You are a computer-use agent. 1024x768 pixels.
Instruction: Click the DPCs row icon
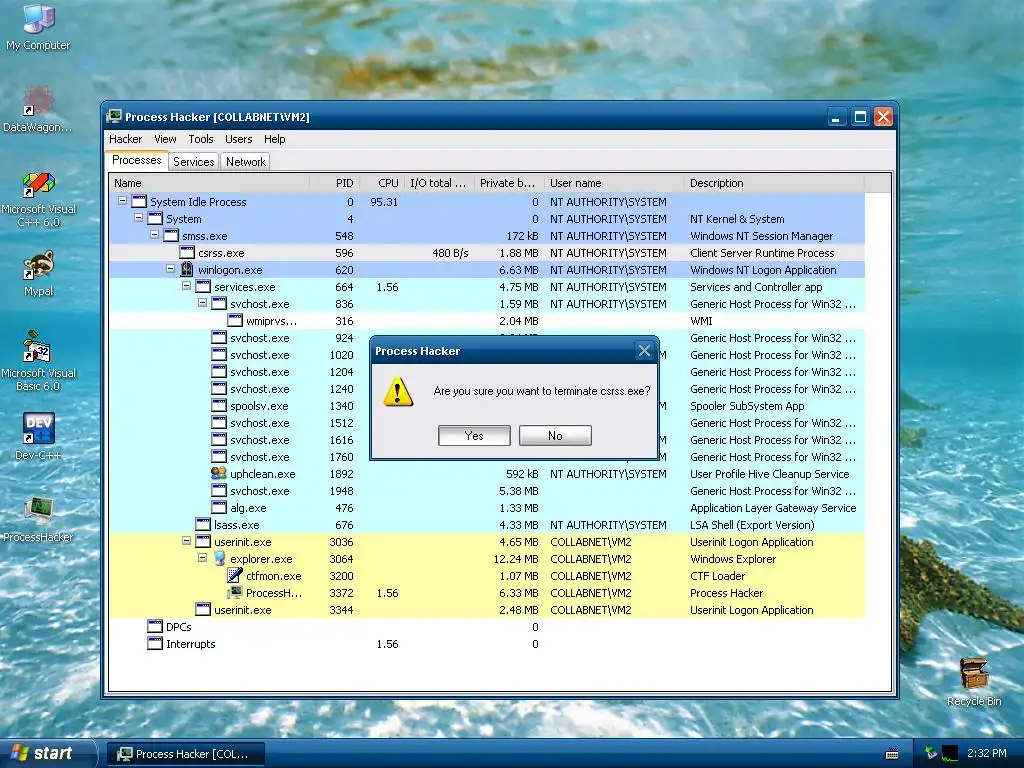[x=155, y=626]
